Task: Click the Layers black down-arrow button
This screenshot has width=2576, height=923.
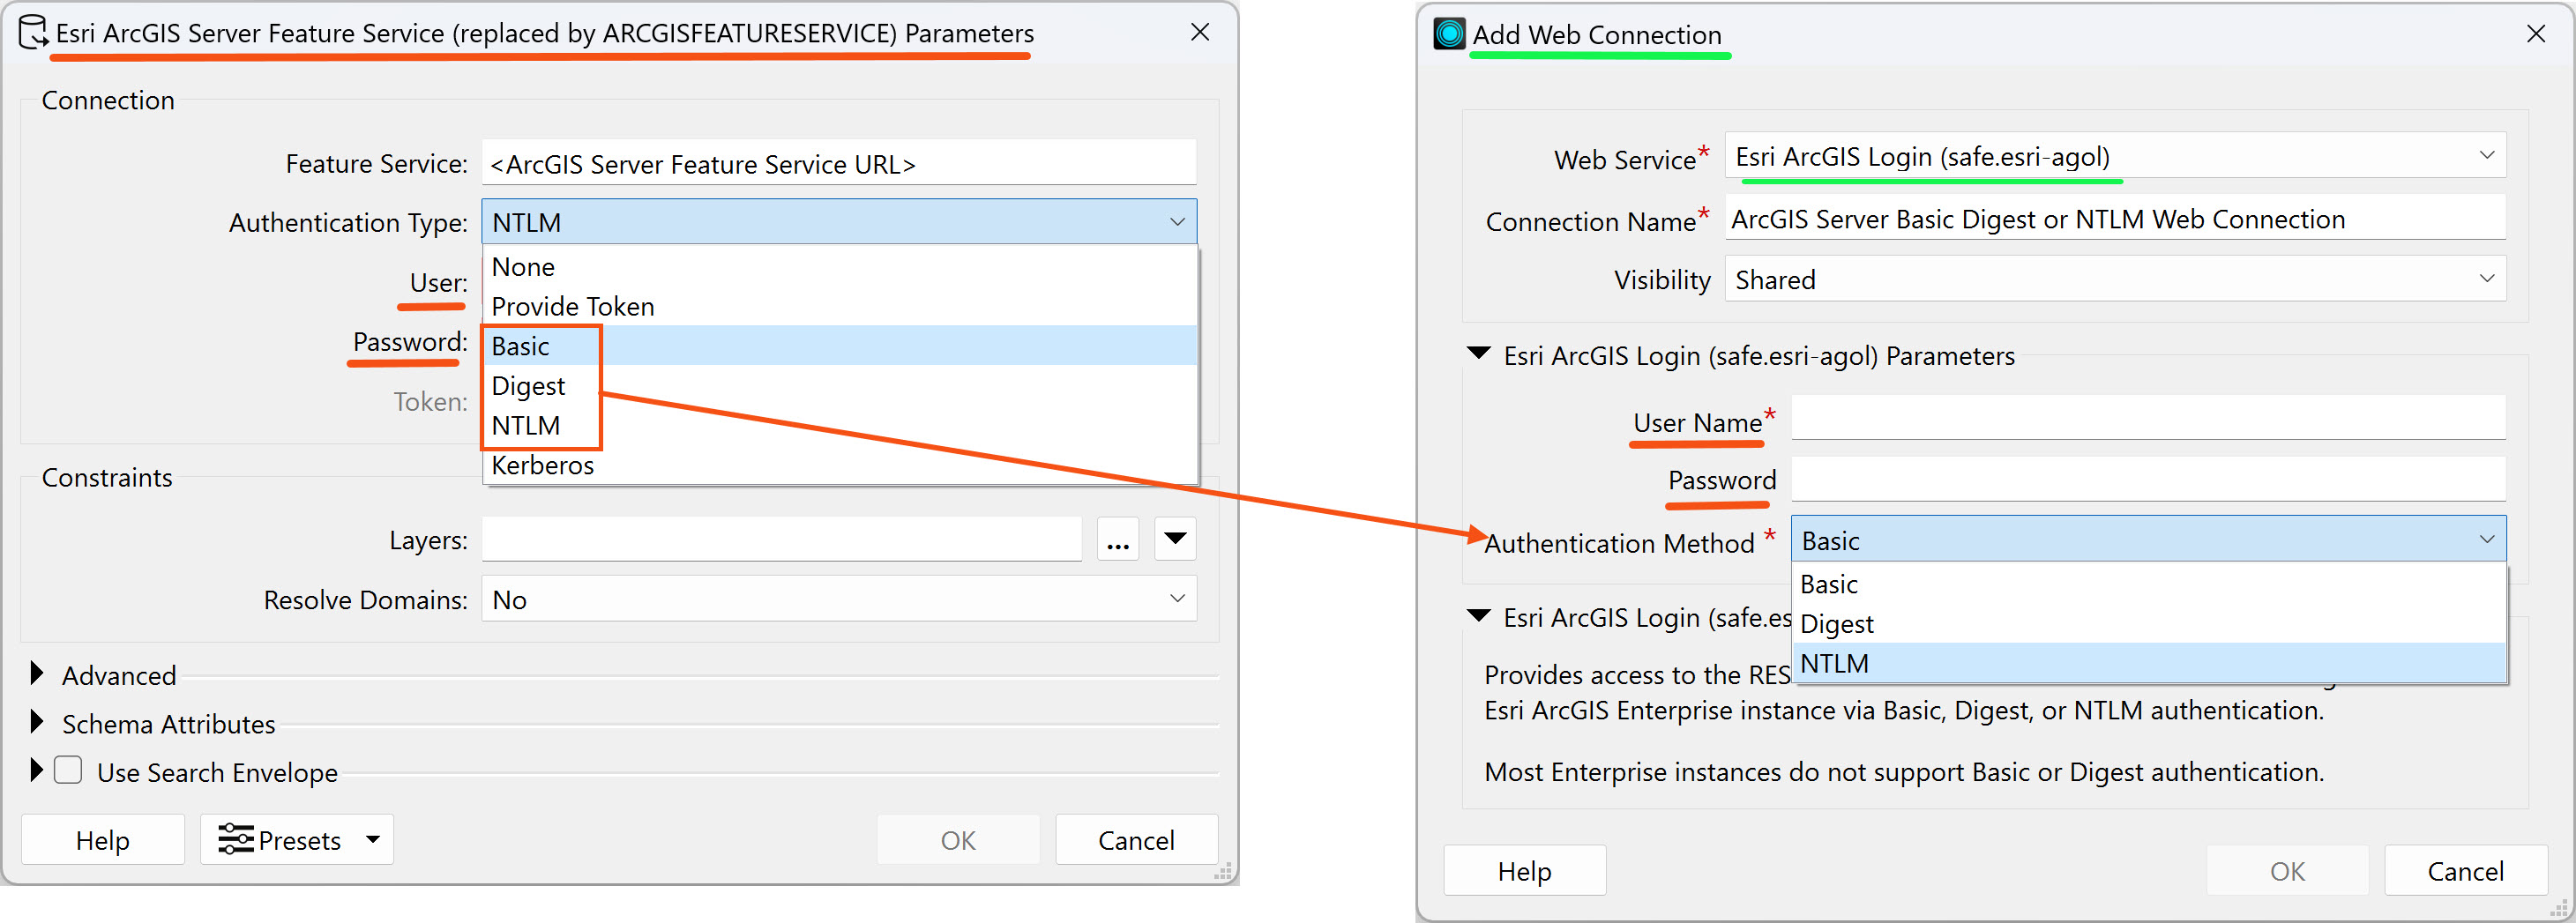Action: coord(1175,540)
